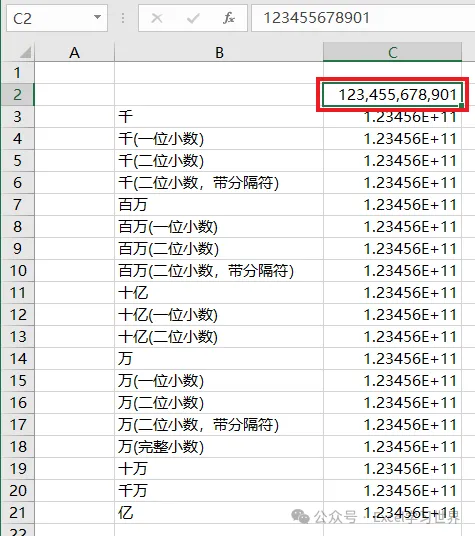
Task: Select column B header
Action: [219, 53]
